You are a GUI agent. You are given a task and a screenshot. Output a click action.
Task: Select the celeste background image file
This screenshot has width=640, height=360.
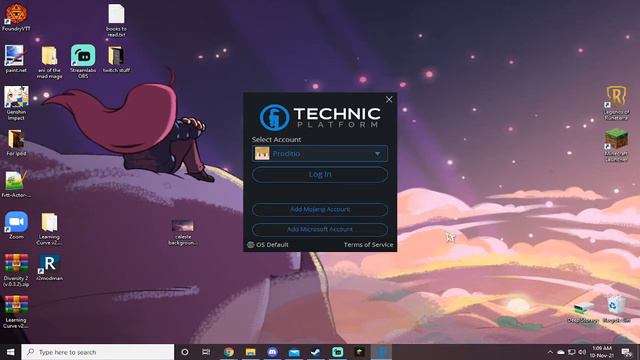pos(183,232)
